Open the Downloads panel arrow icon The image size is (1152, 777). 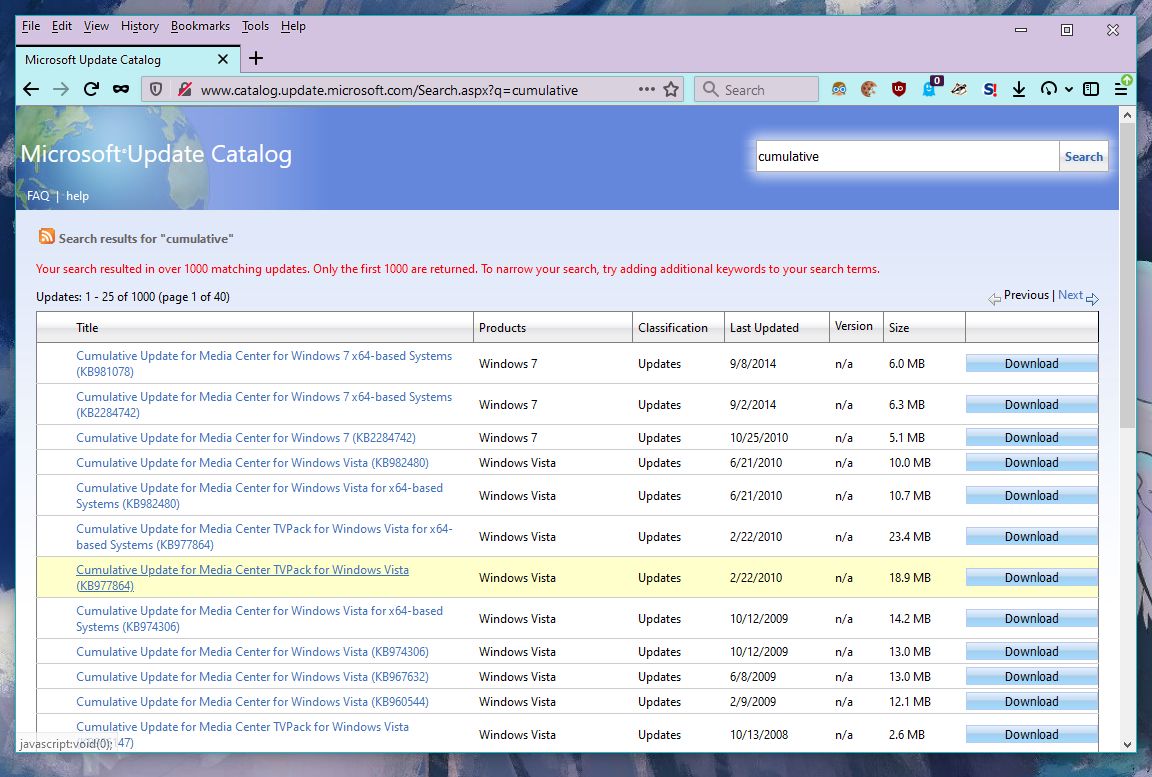pos(1018,89)
